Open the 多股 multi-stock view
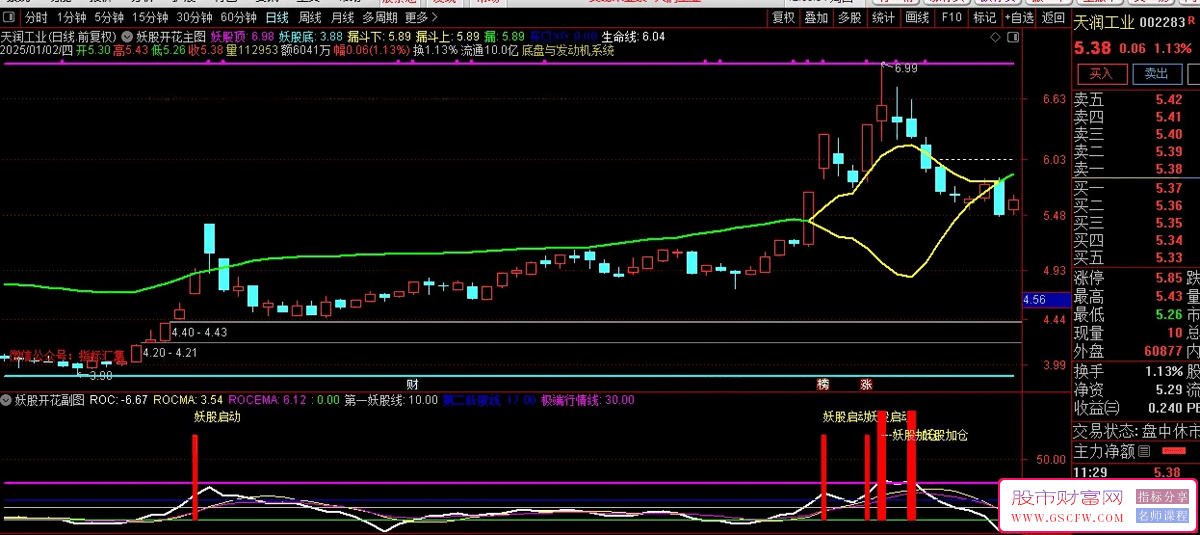This screenshot has width=1200, height=535. [x=849, y=17]
